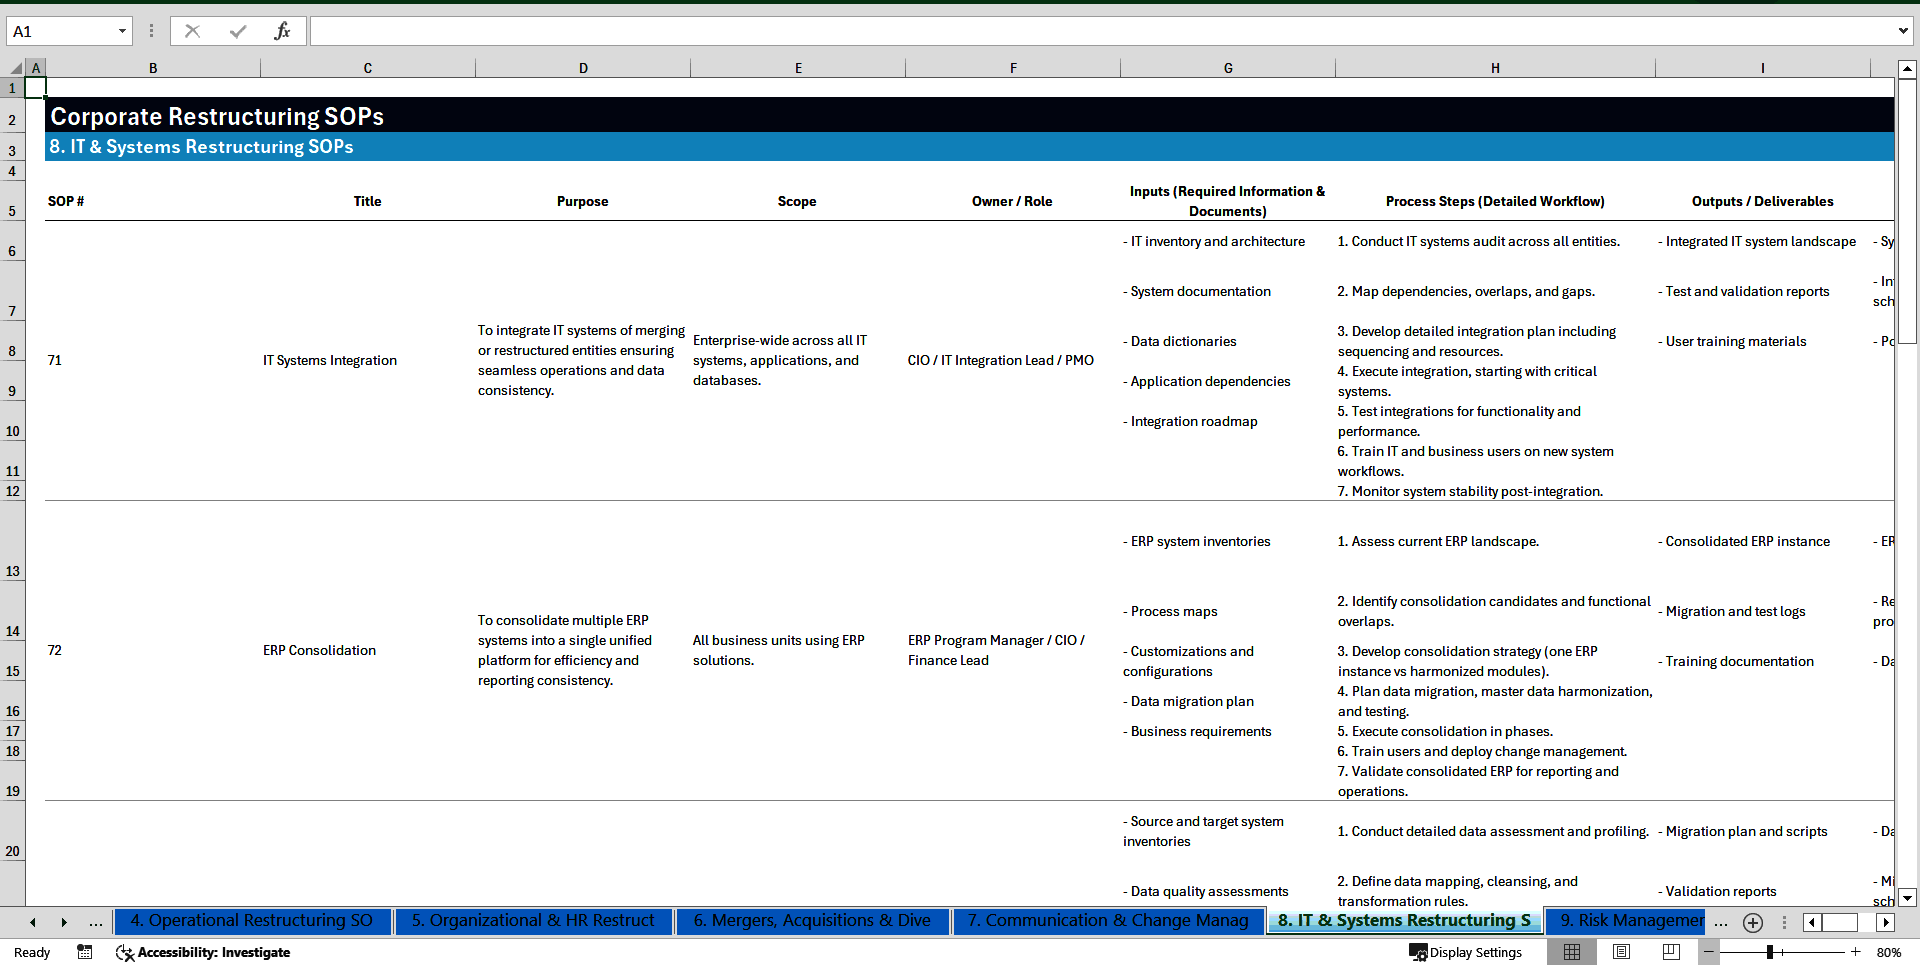Open the Name Box dropdown arrow
1920x966 pixels.
123,31
